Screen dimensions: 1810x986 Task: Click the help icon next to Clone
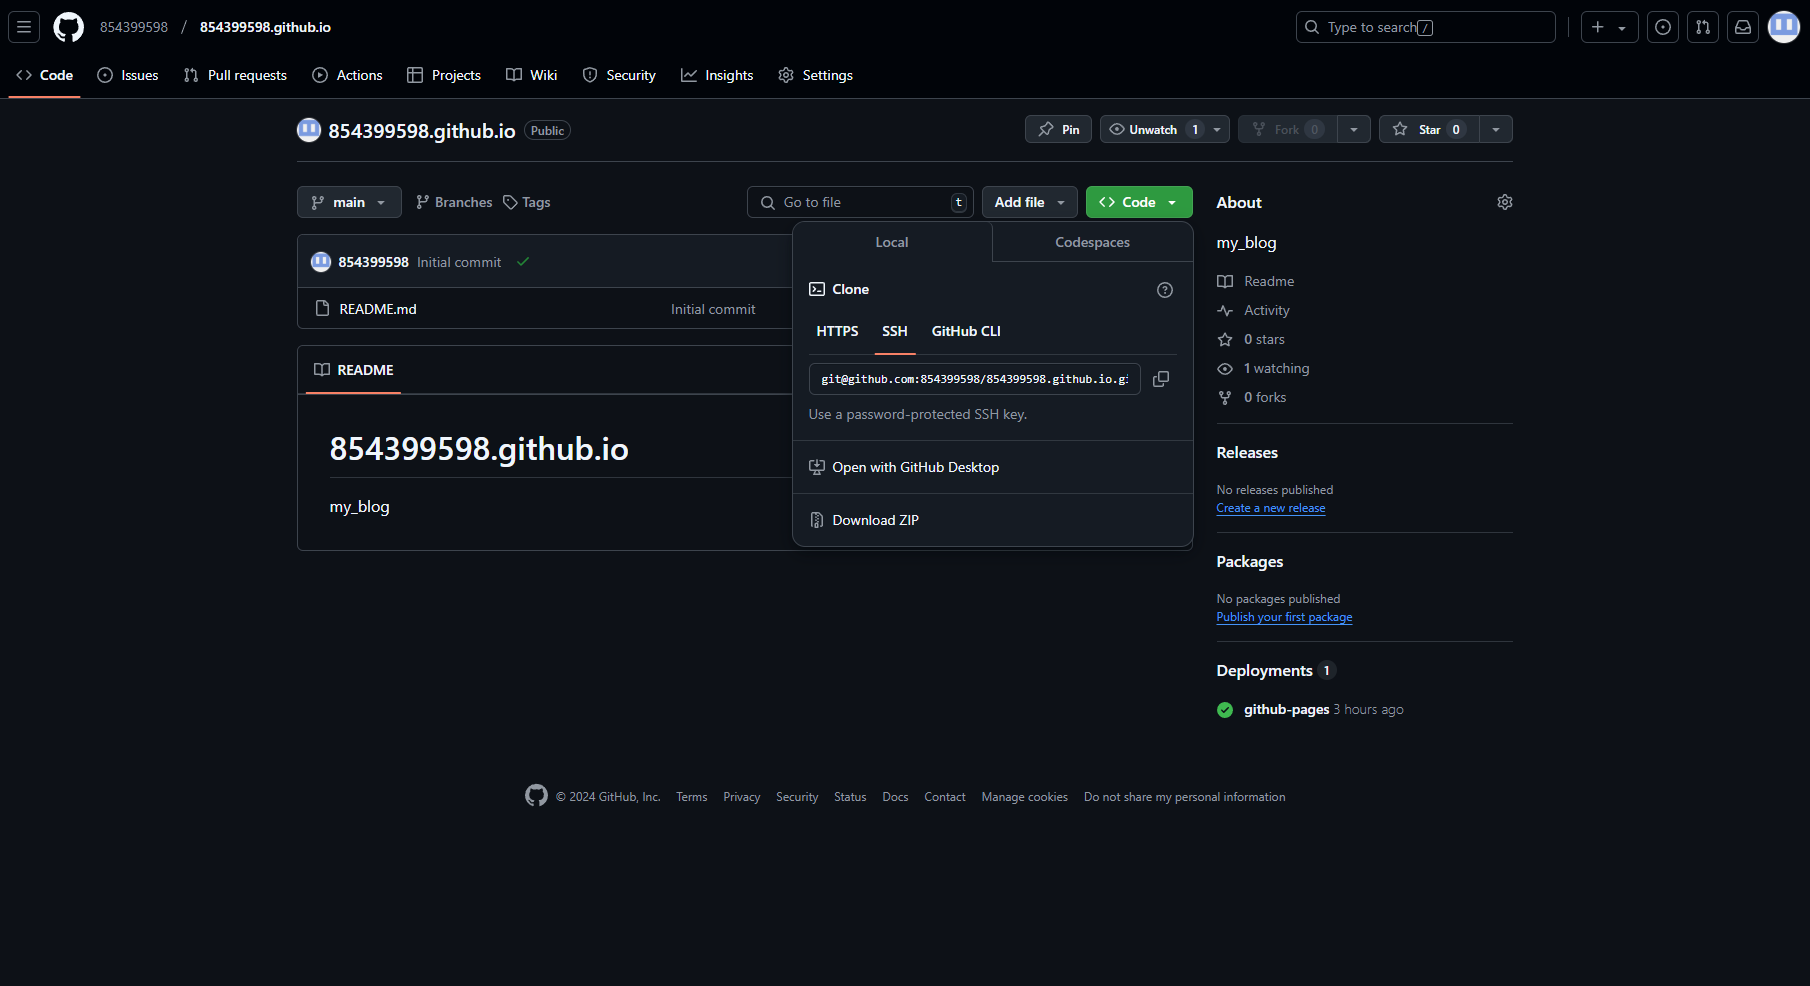(1165, 290)
